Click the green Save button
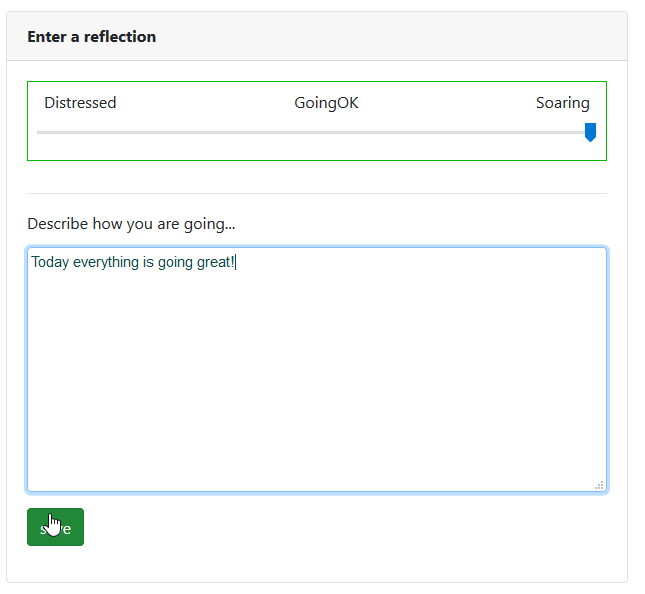The width and height of the screenshot is (645, 594). coord(55,527)
